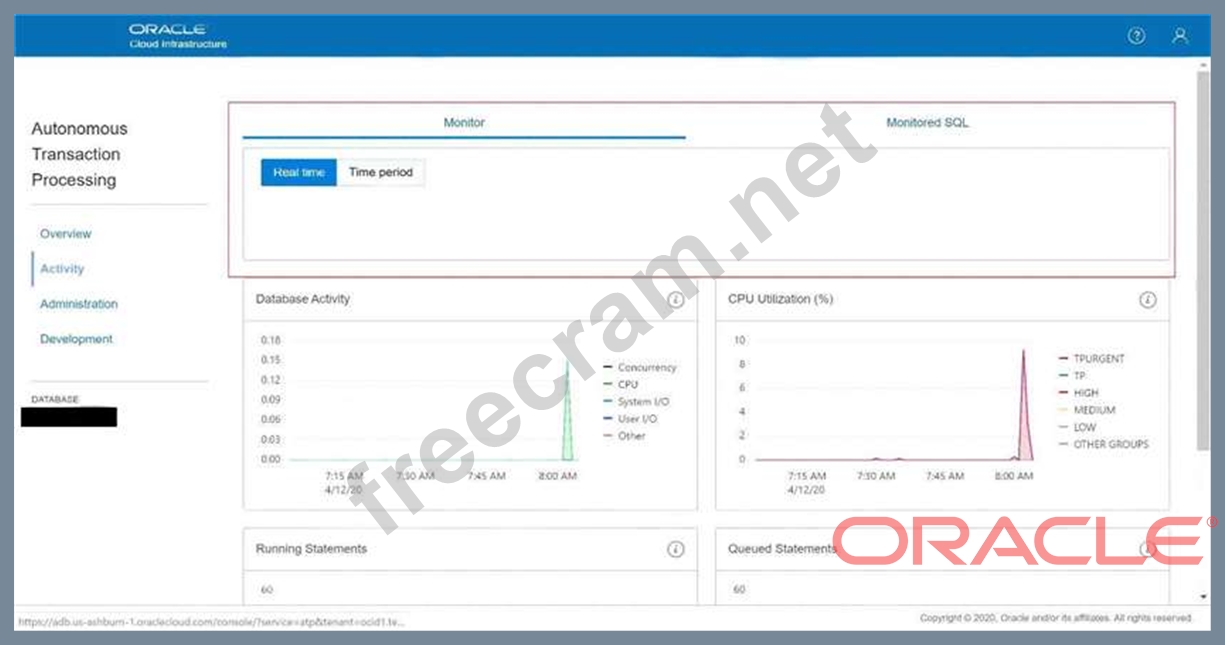Toggle the OTHER GROUPS legend entry
1225x645 pixels.
[x=1103, y=444]
